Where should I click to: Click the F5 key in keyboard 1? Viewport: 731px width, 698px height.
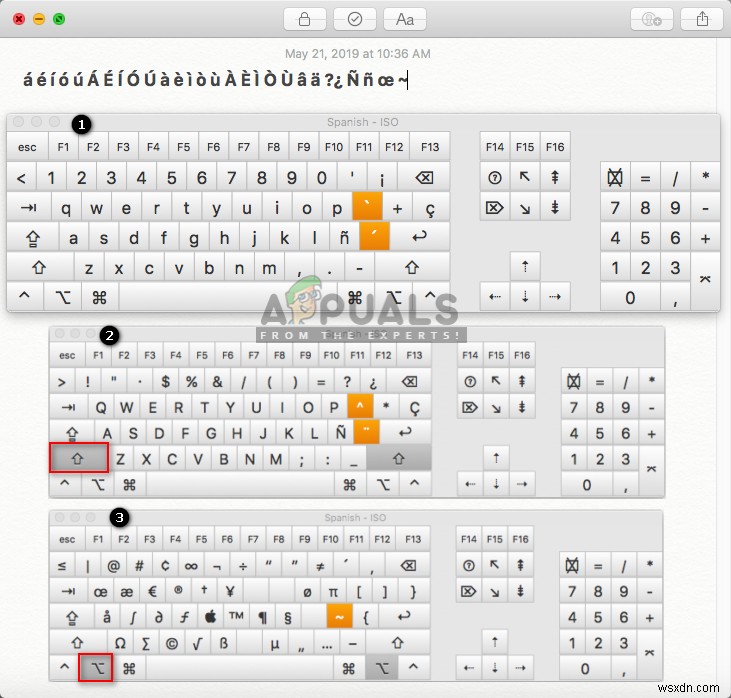point(183,147)
